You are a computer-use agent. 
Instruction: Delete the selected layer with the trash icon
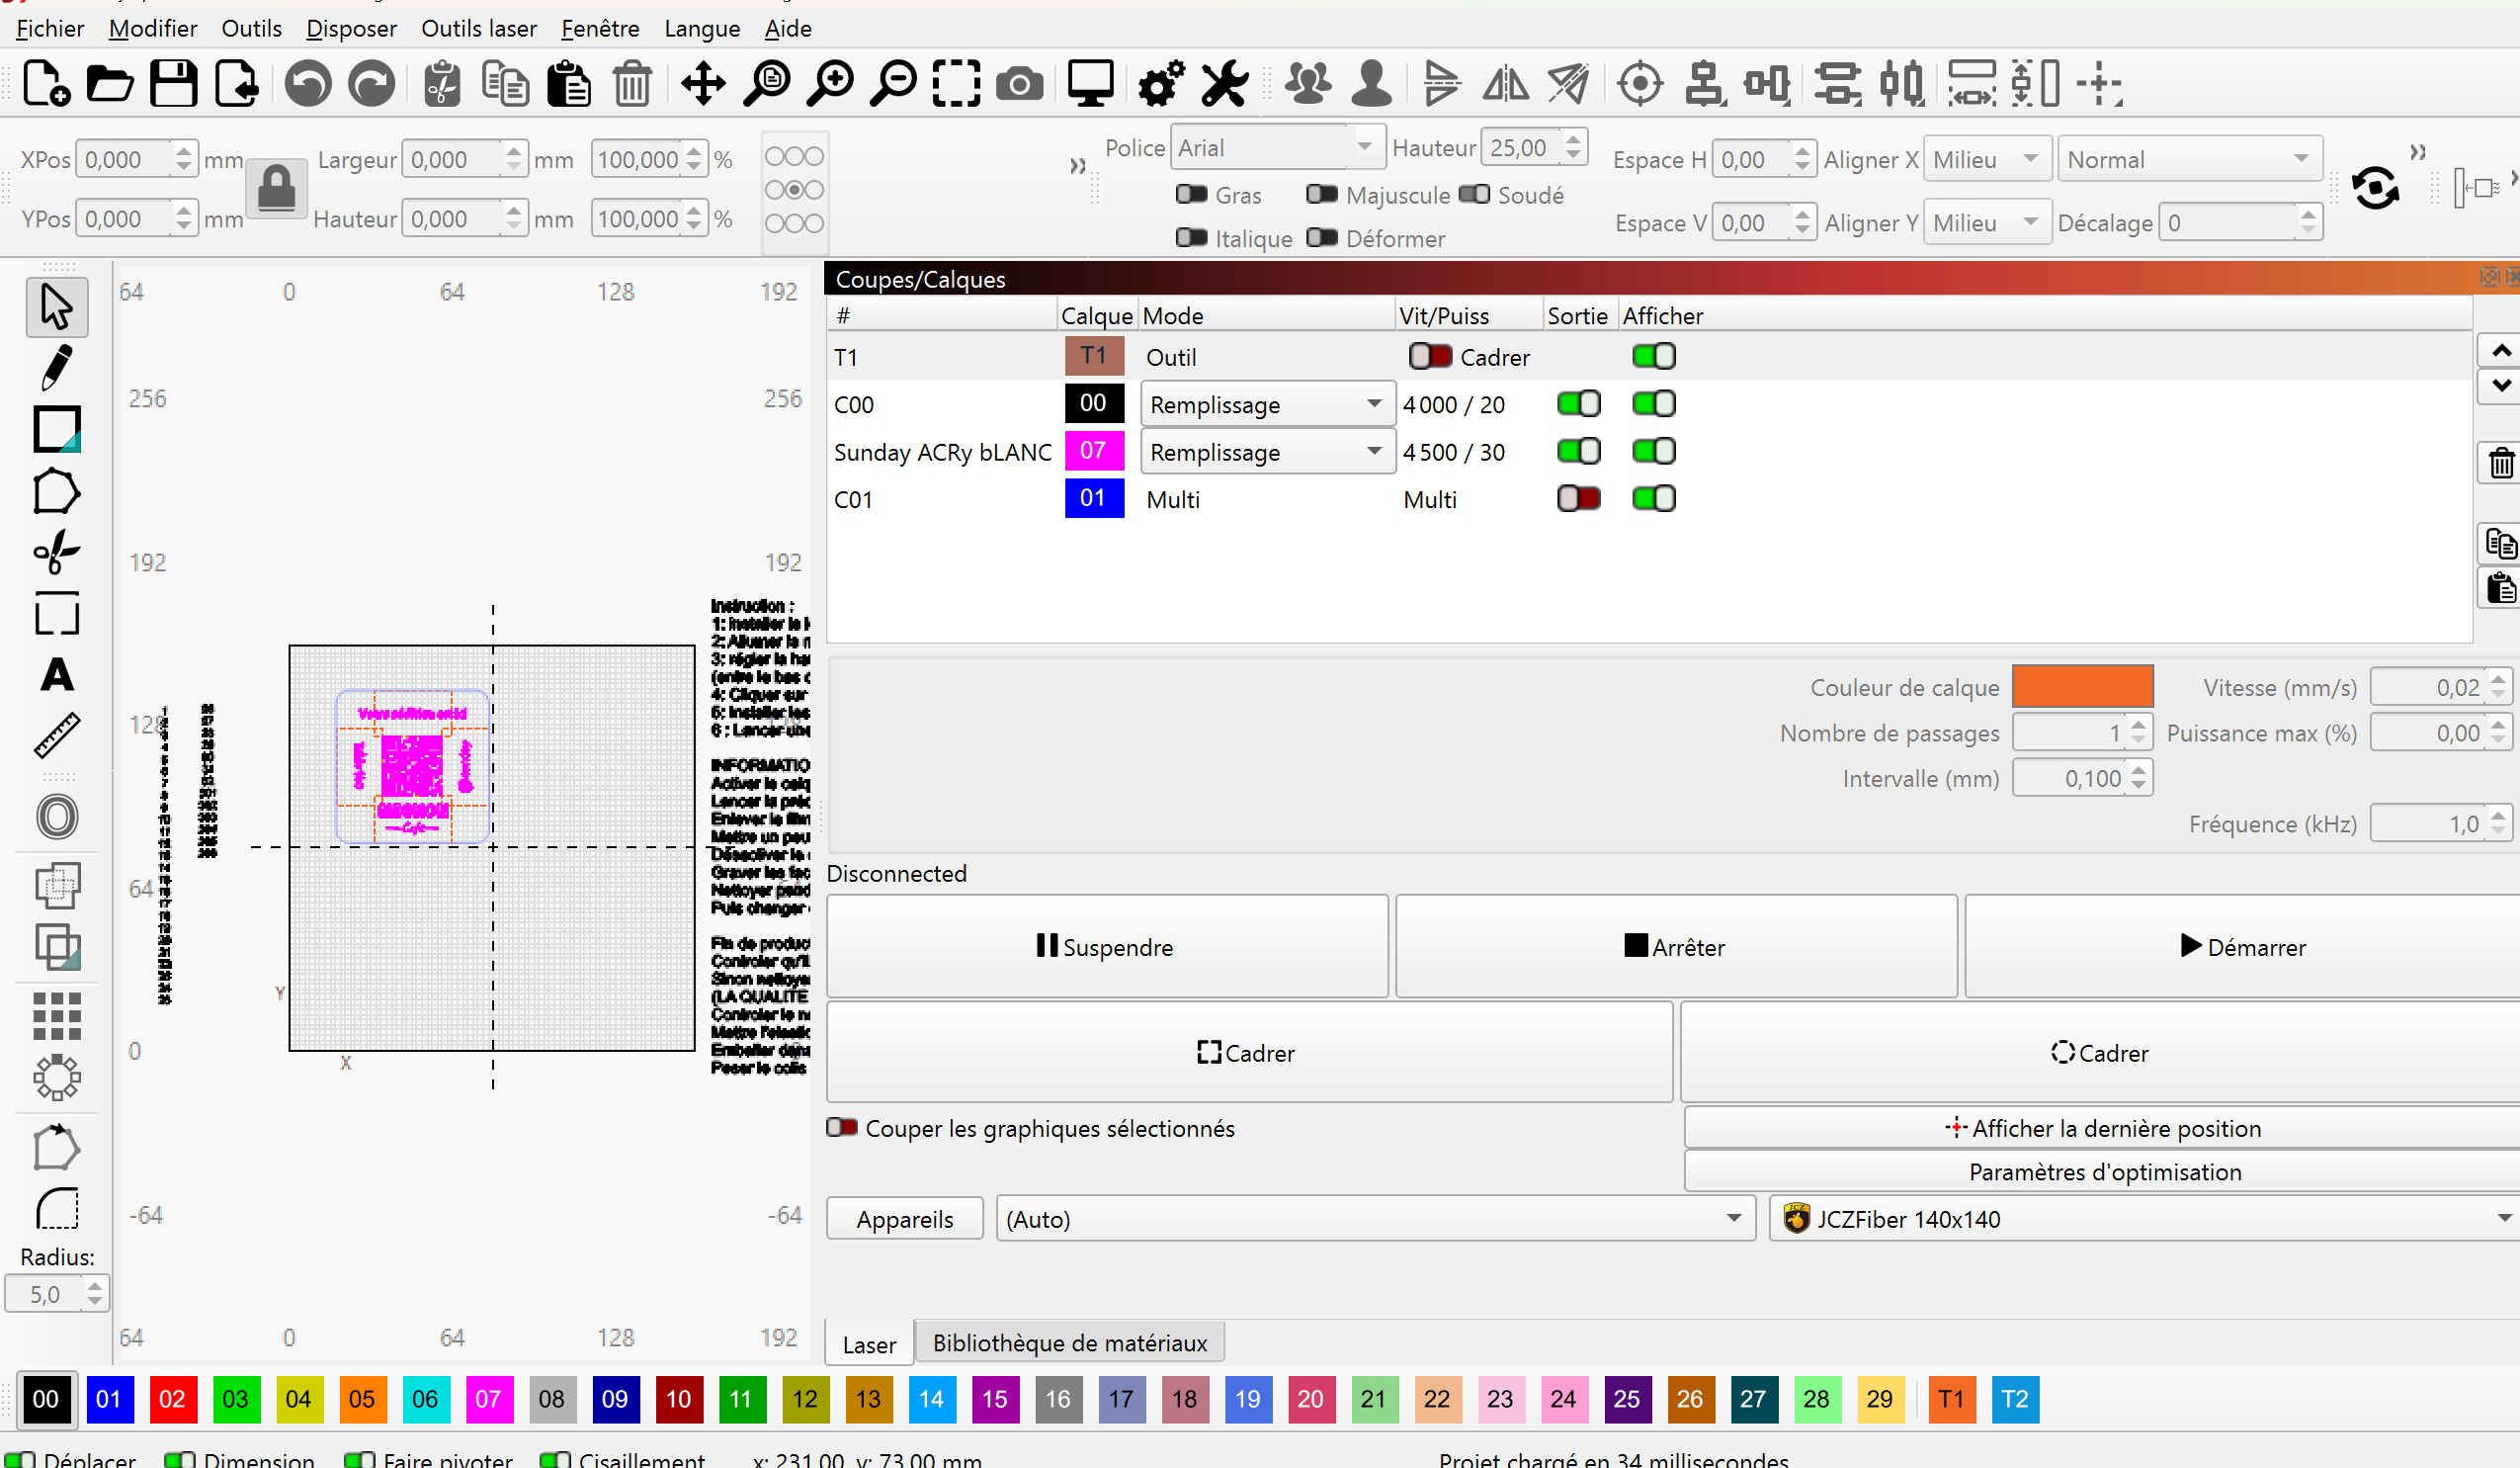(x=2500, y=464)
